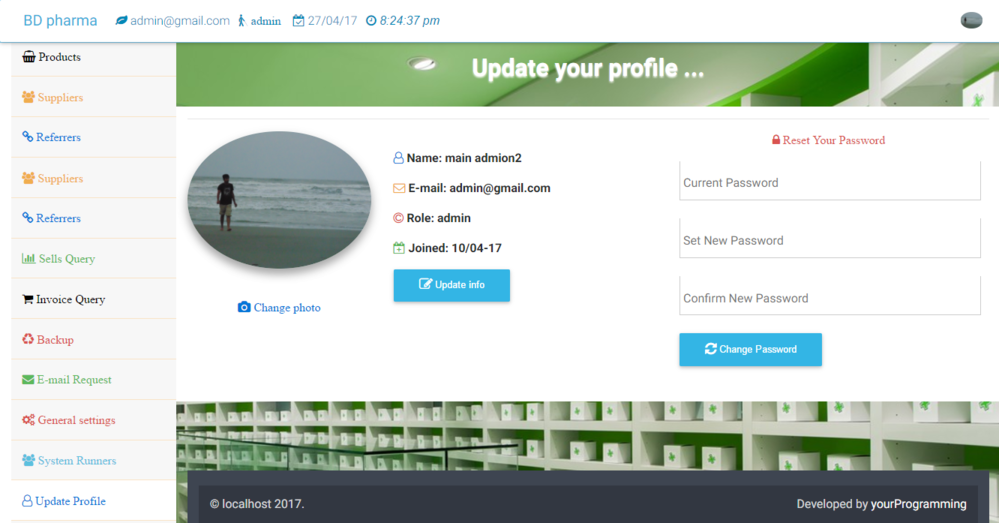Click the camera icon beside Change photo
The width and height of the screenshot is (999, 523).
(x=244, y=307)
